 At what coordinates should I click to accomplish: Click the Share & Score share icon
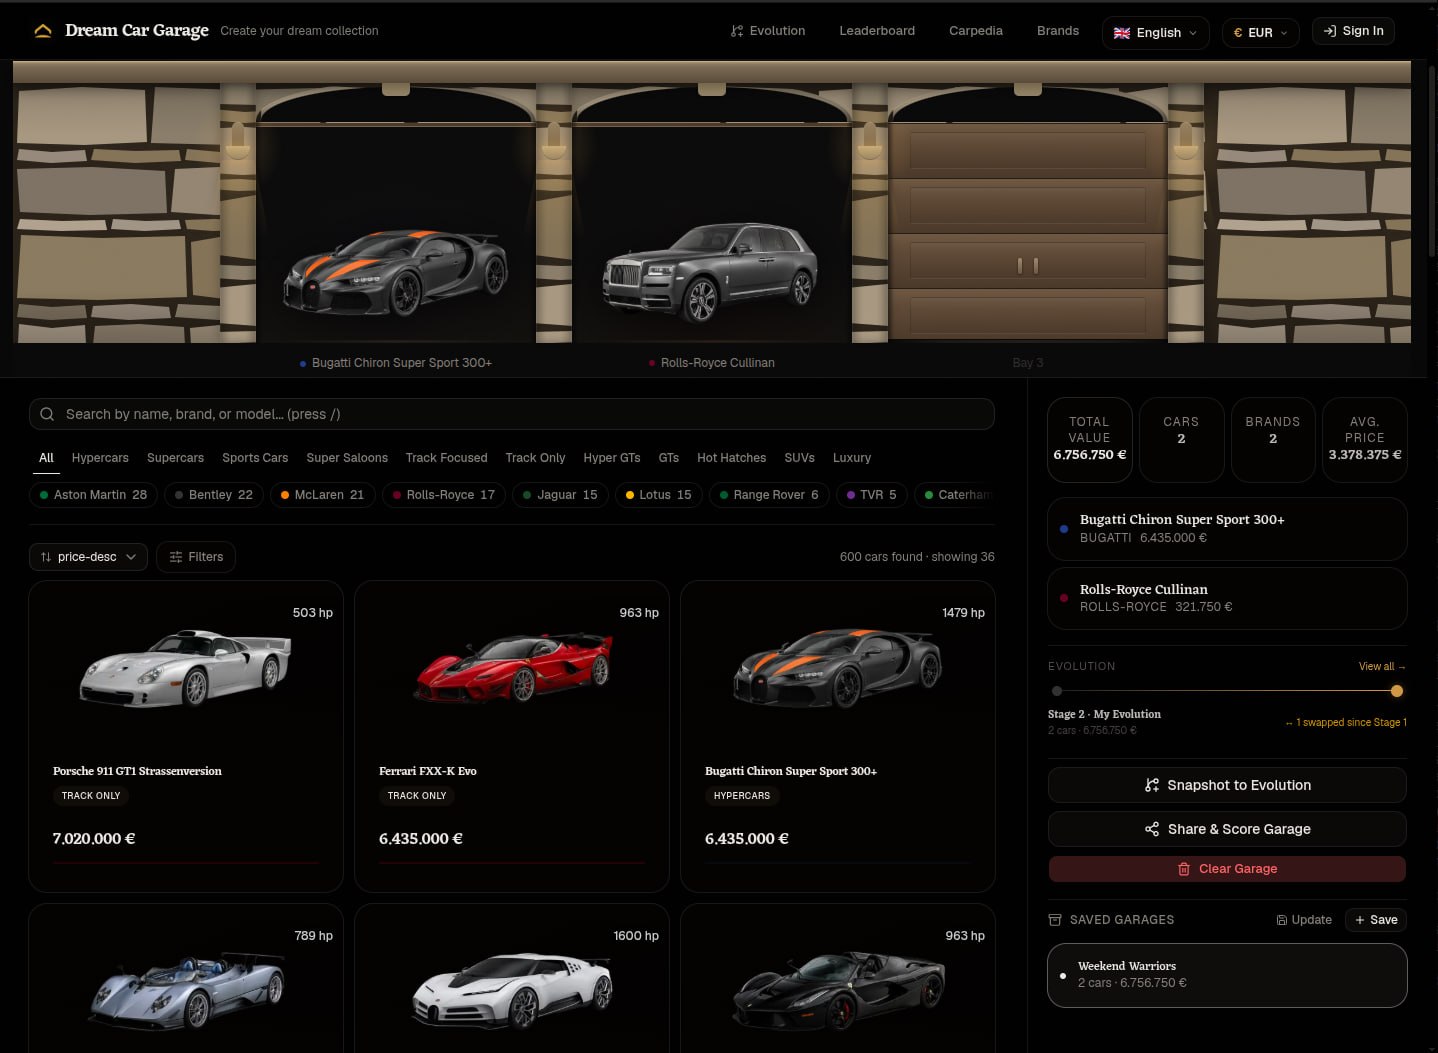point(1152,829)
